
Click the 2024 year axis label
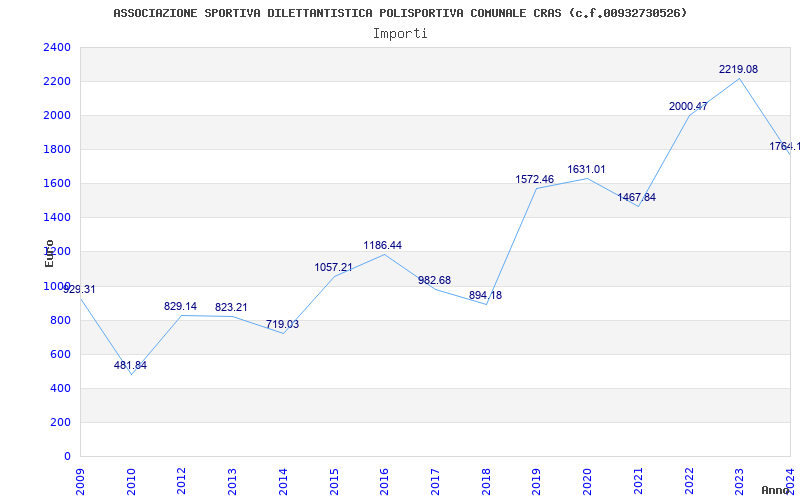pos(791,481)
